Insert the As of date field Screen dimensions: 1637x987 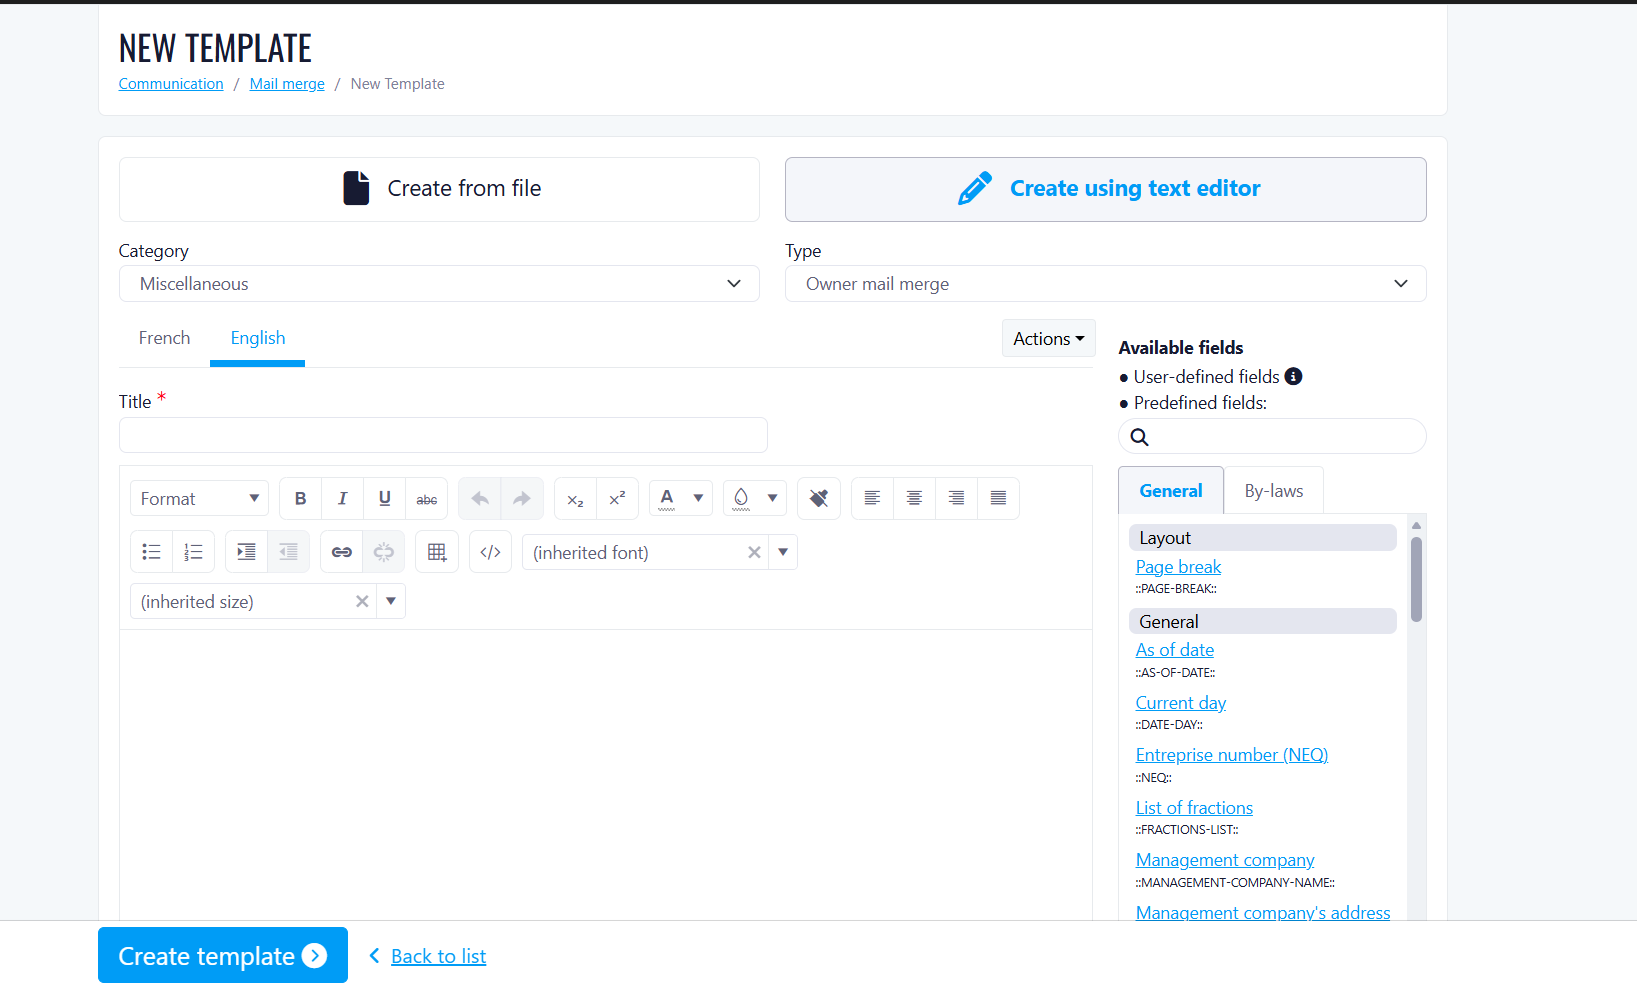click(1175, 650)
